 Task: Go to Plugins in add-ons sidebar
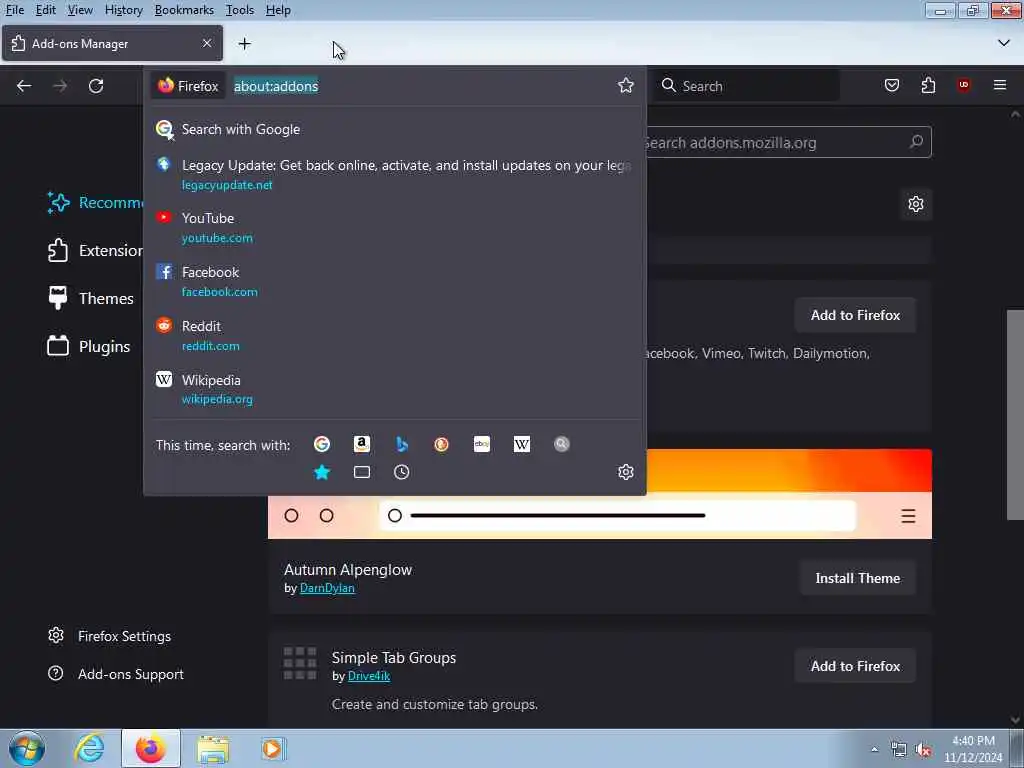click(x=89, y=346)
